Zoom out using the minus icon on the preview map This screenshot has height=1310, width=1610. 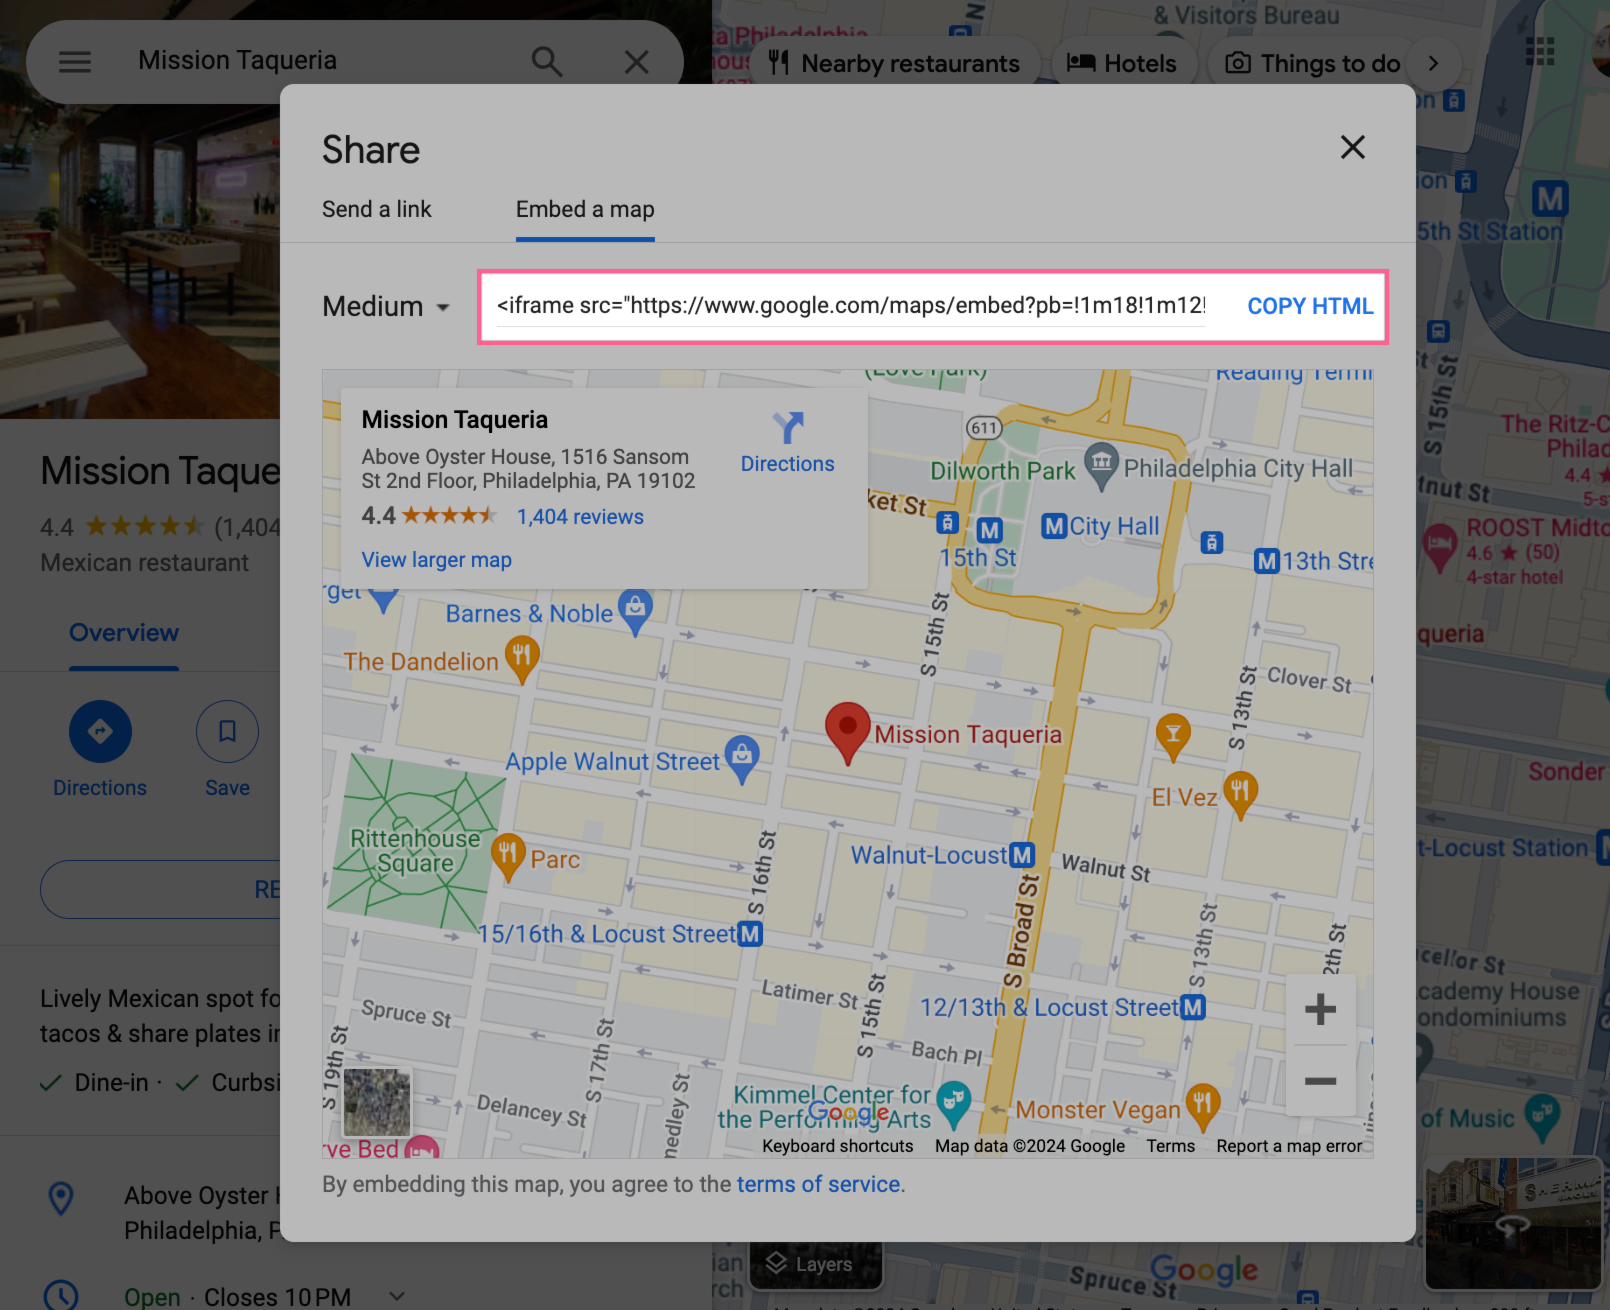[1320, 1081]
